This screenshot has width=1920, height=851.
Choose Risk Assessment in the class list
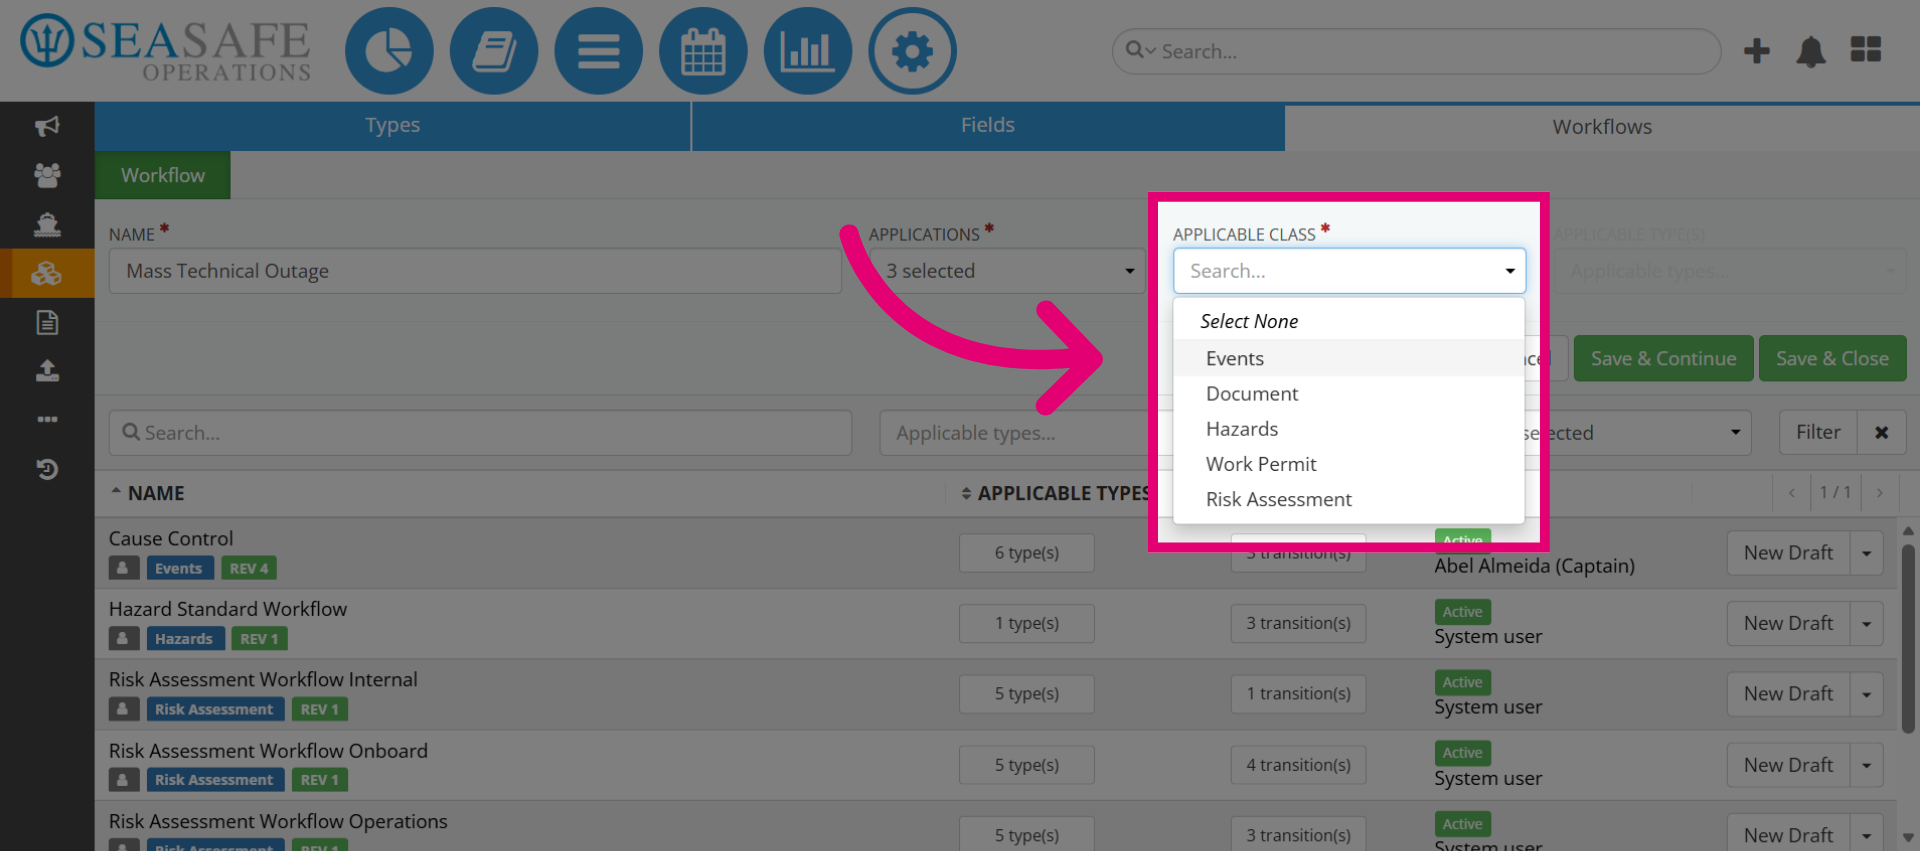(x=1349, y=499)
